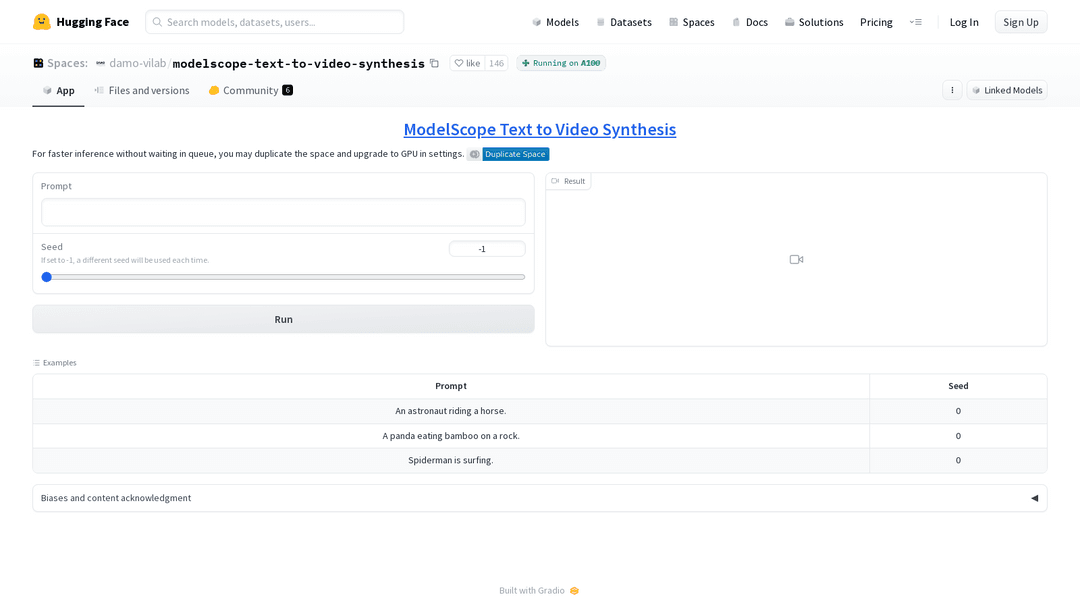1080x608 pixels.
Task: Go to Spaces in top navigation
Action: point(692,22)
